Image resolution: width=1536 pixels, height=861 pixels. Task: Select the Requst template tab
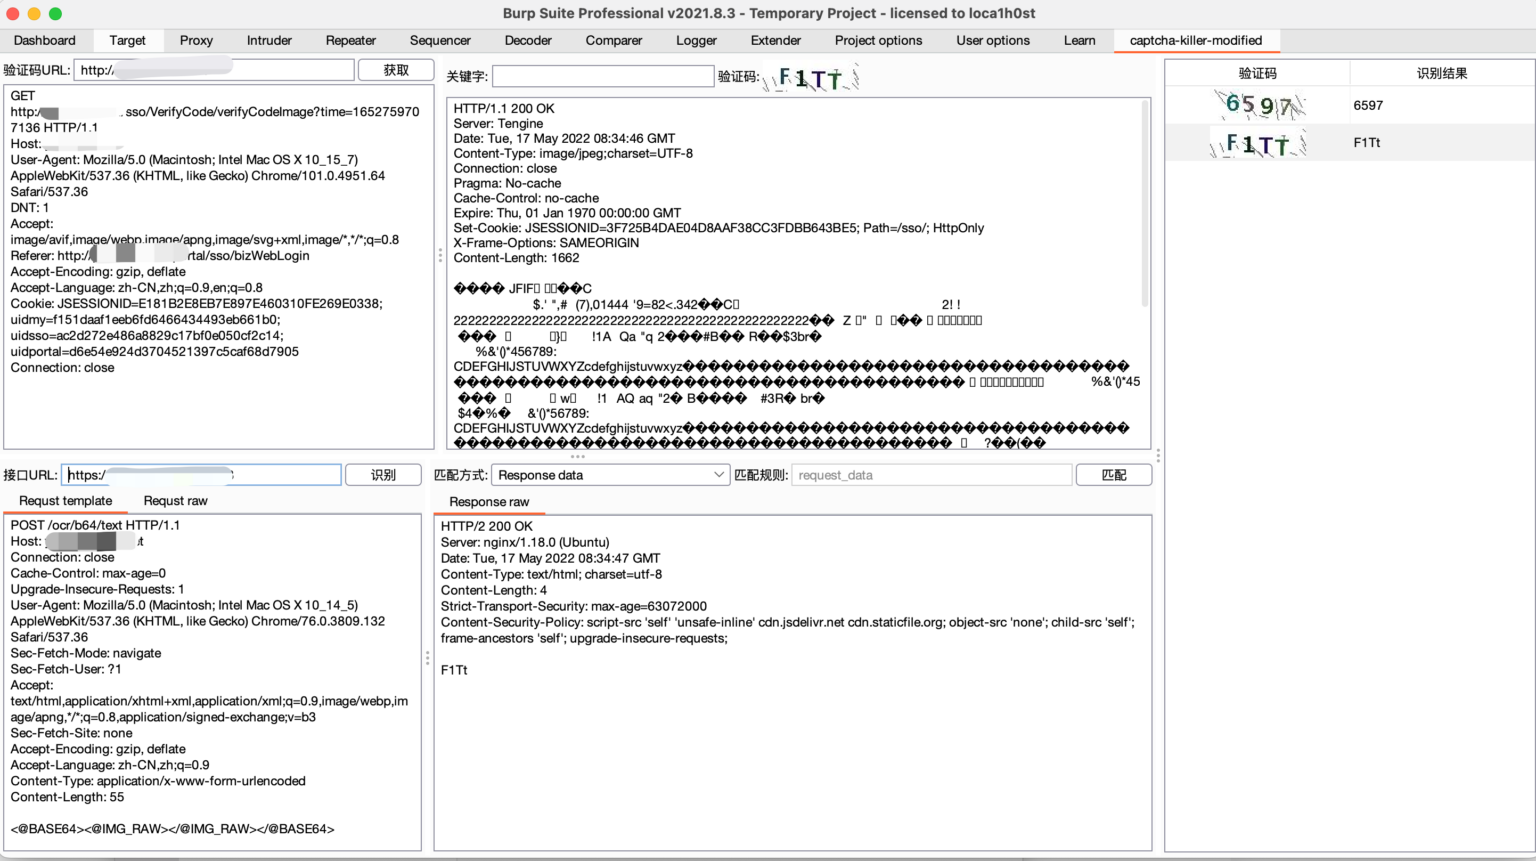65,500
